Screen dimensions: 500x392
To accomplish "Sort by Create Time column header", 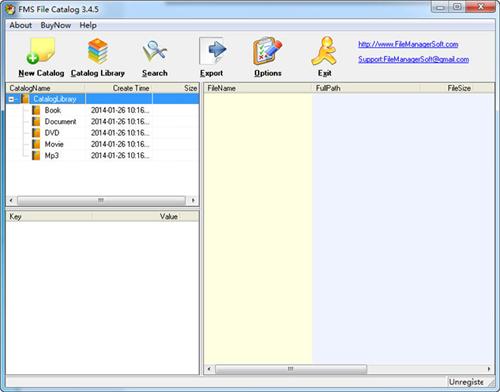I will 119,88.
